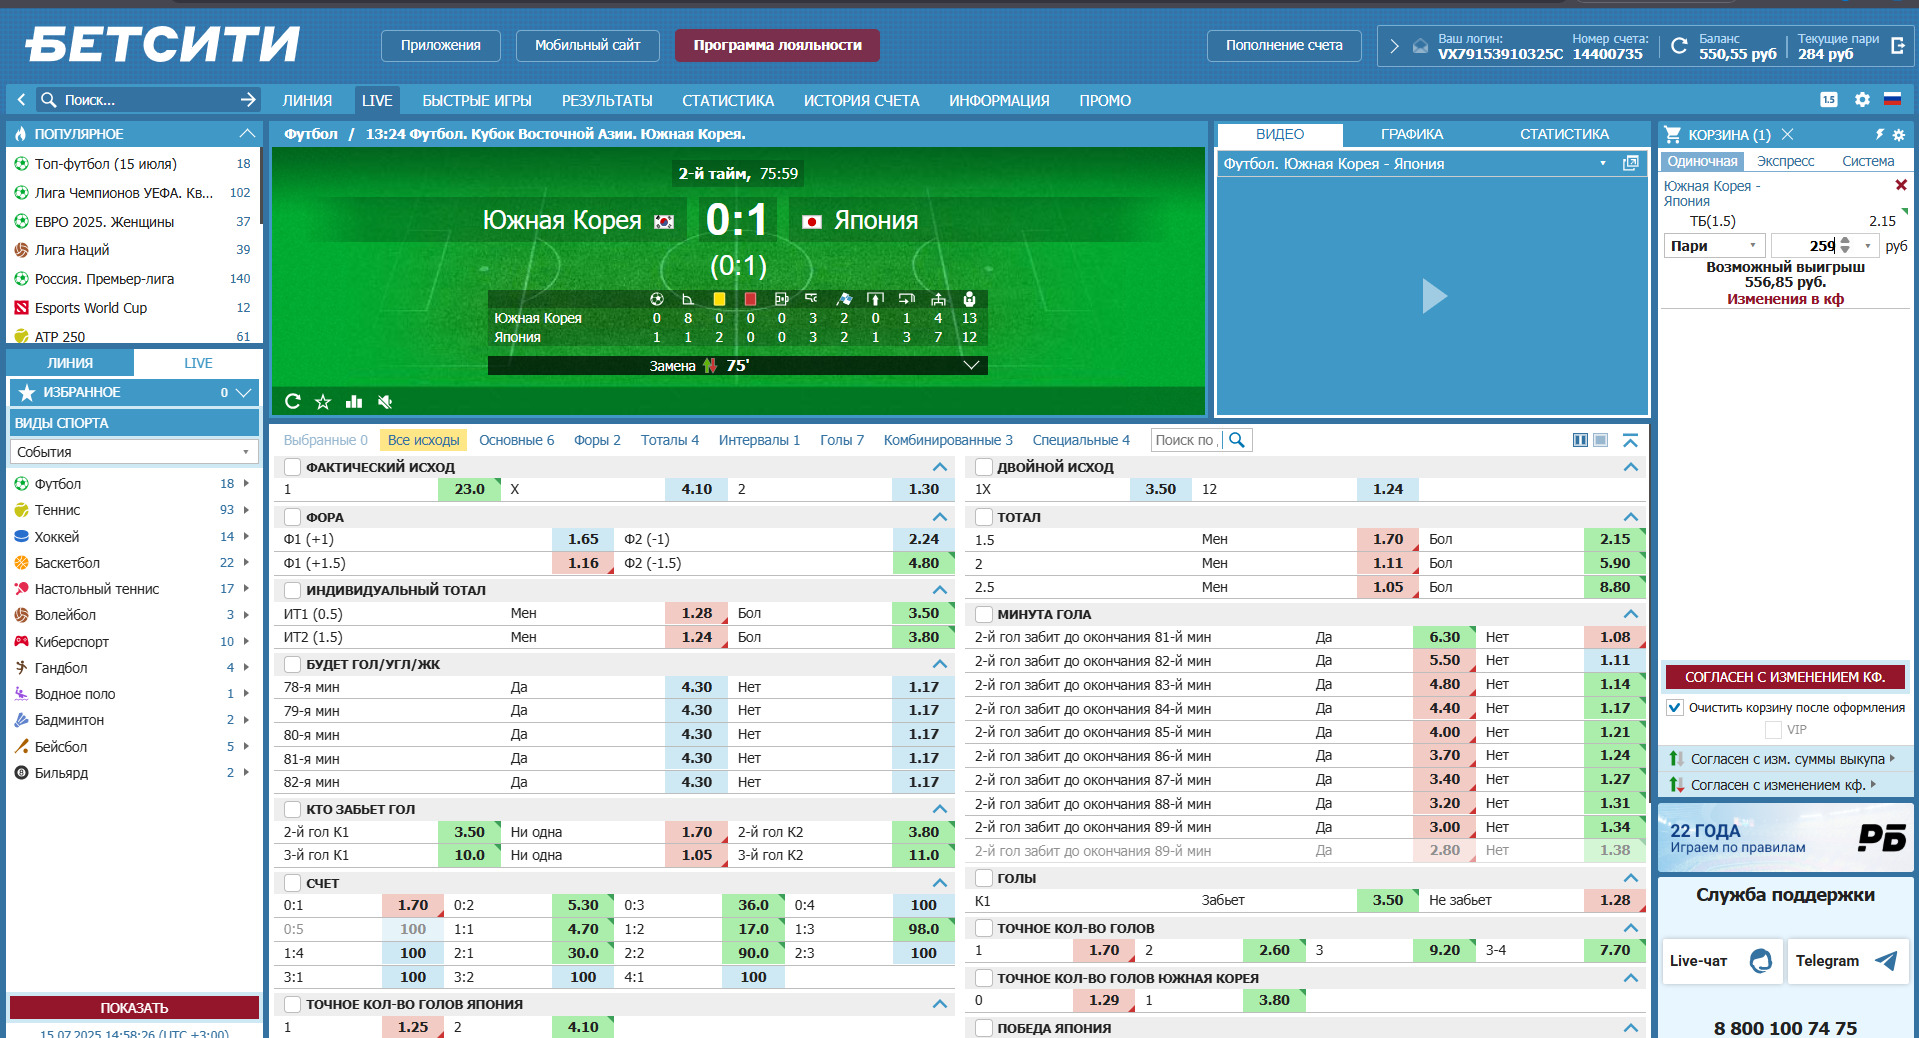The image size is (1919, 1038).
Task: Refresh the match scoreboard with the reload icon
Action: pyautogui.click(x=292, y=401)
